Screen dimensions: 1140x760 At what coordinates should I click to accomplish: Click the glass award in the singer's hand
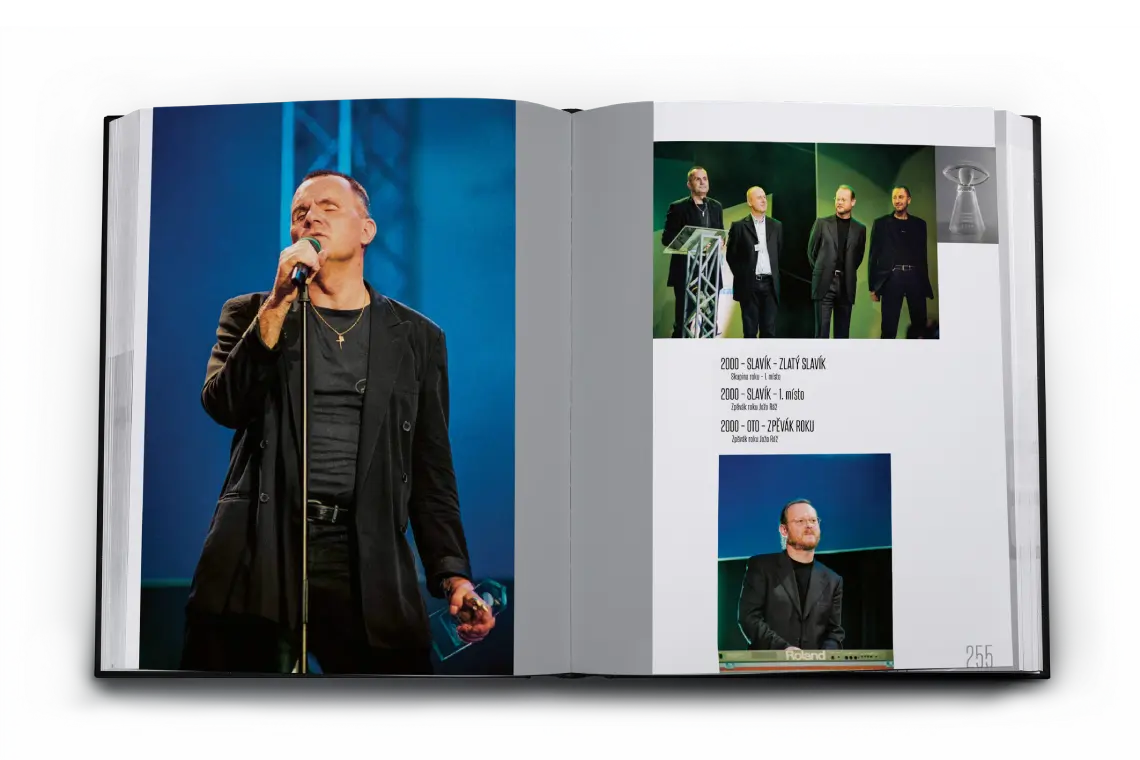coord(468,613)
